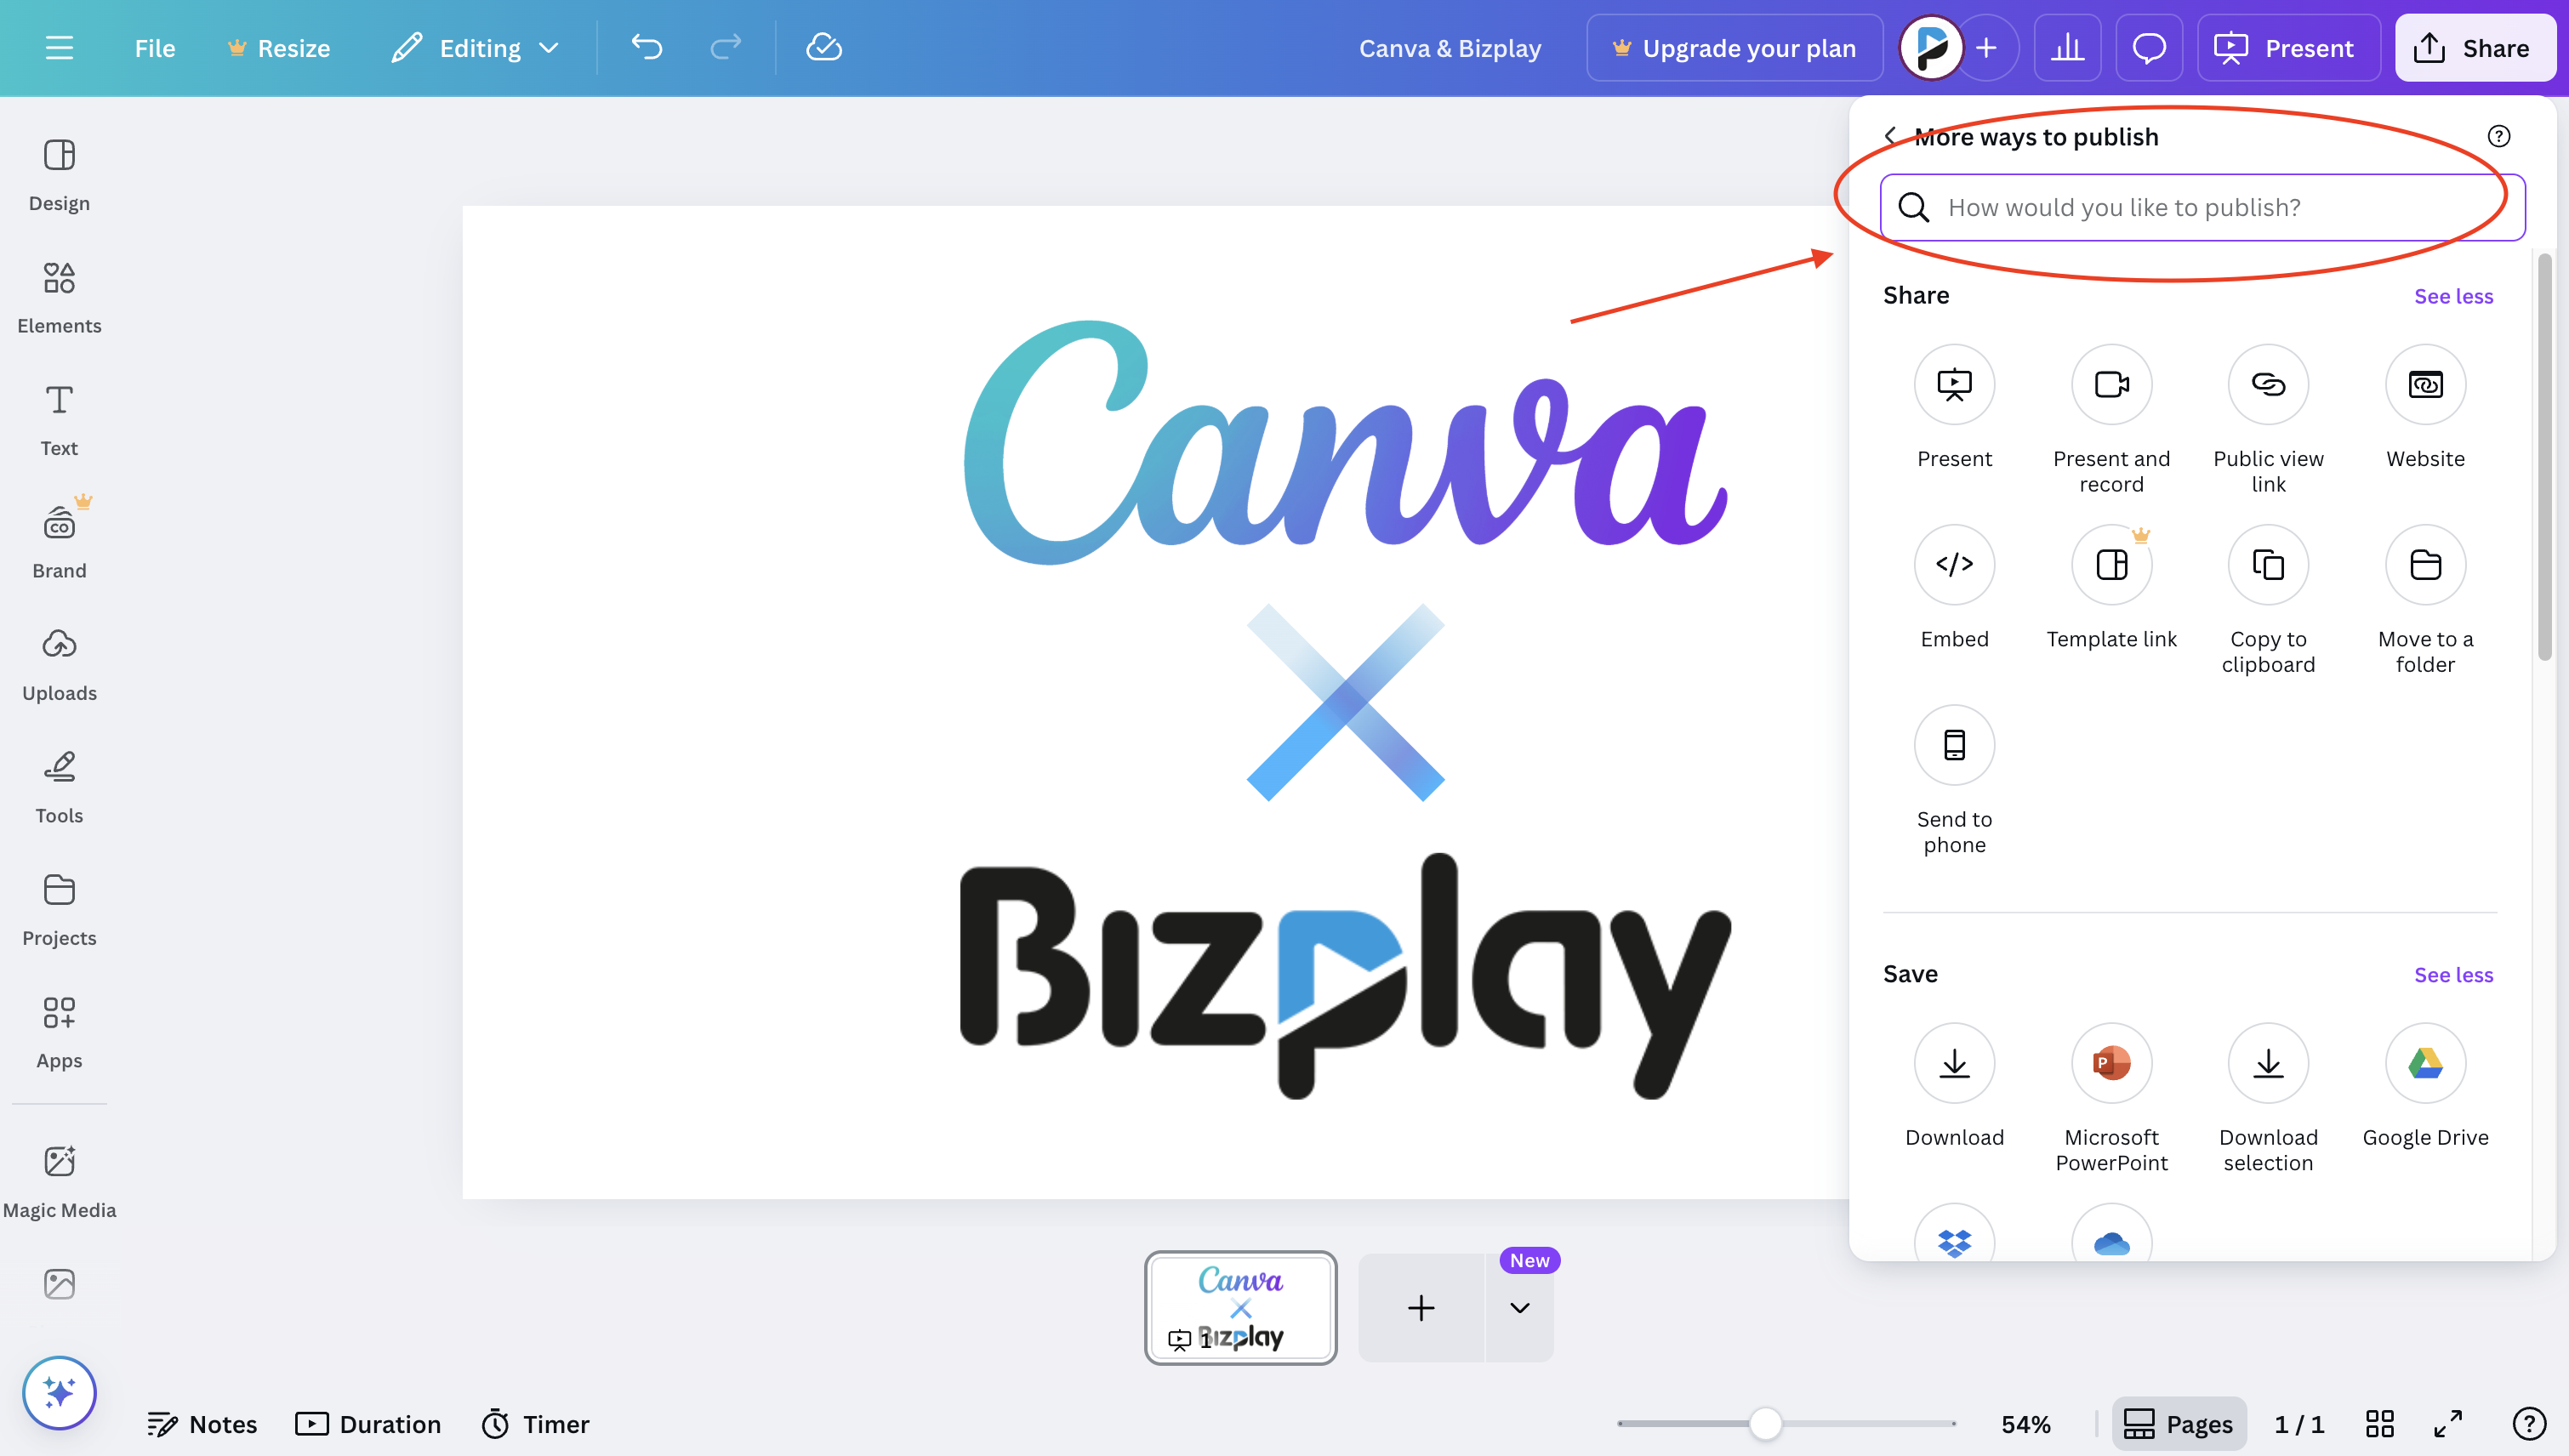Image resolution: width=2569 pixels, height=1456 pixels.
Task: Undo the last action
Action: tap(647, 47)
